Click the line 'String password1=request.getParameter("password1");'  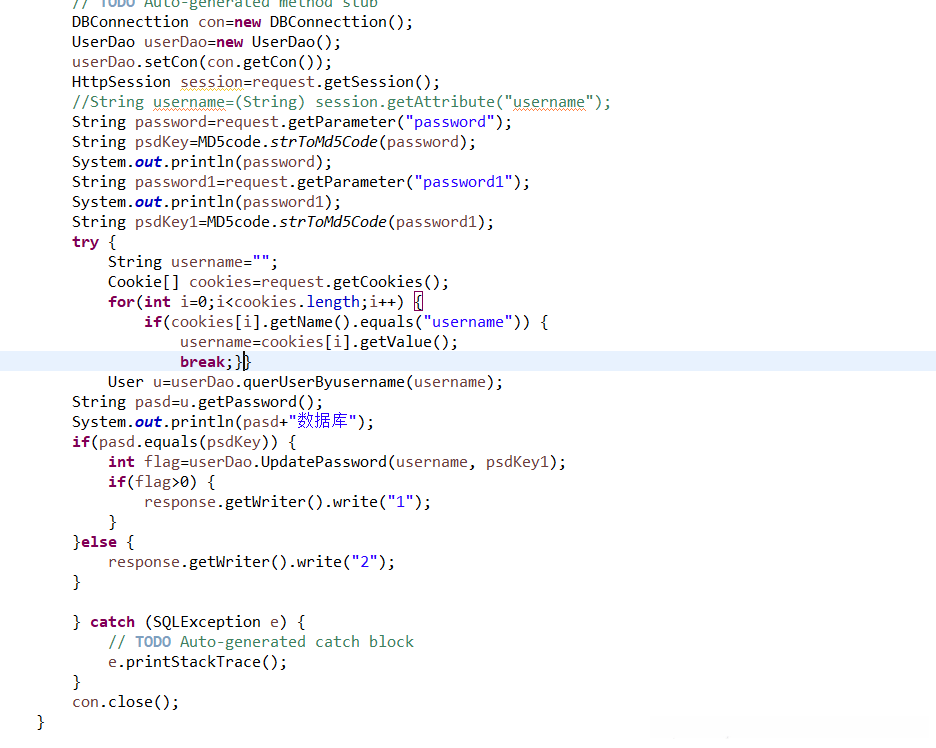pyautogui.click(x=301, y=182)
